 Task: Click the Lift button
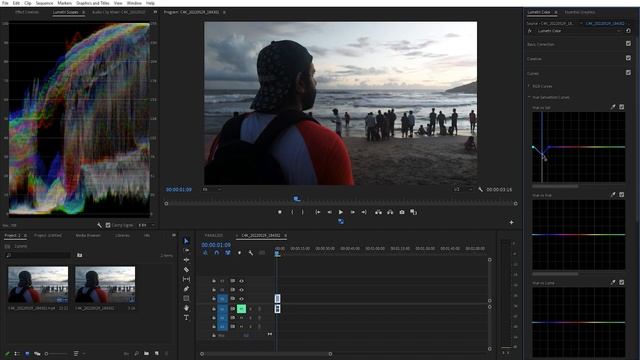(x=378, y=212)
